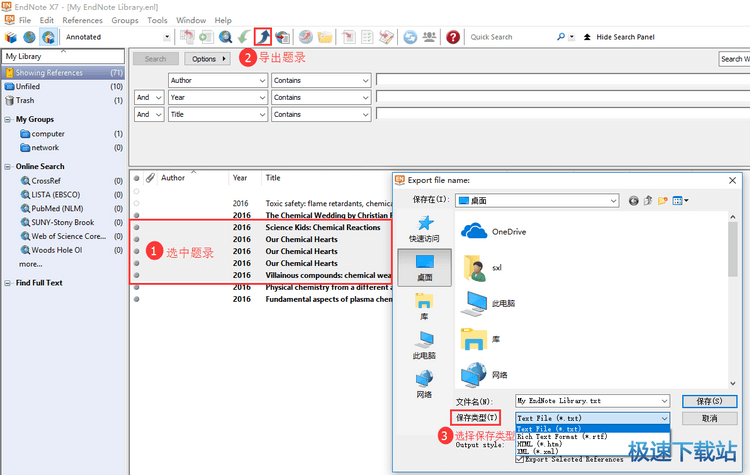The height and width of the screenshot is (475, 750).
Task: Click the dialog file list vertical scrollbar
Action: (732, 299)
